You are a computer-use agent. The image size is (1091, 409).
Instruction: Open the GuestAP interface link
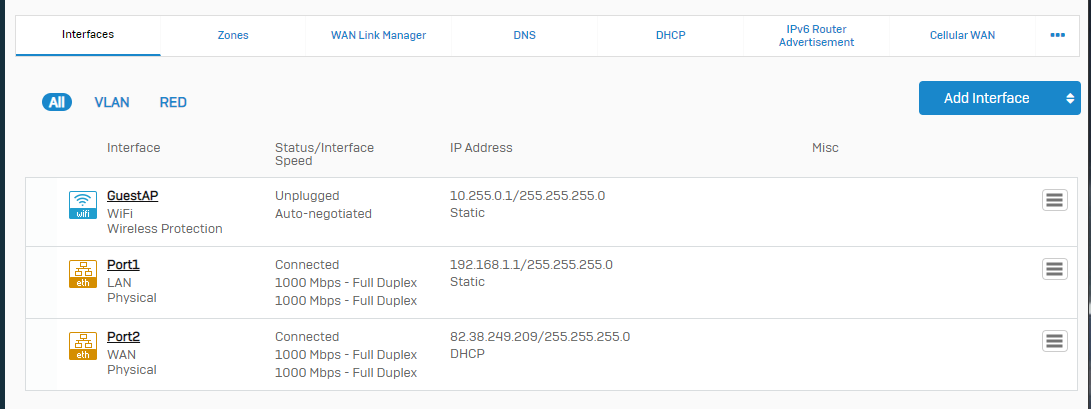(x=132, y=196)
